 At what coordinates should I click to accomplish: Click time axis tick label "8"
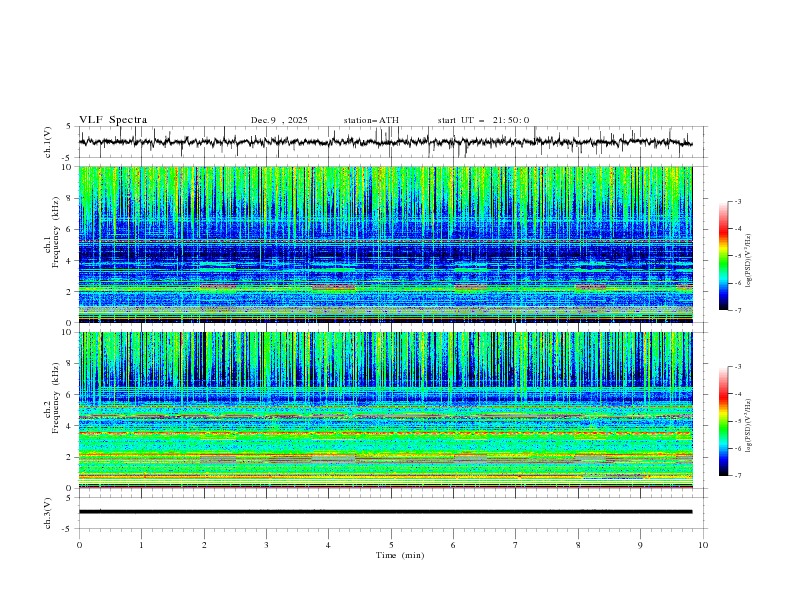pos(578,545)
